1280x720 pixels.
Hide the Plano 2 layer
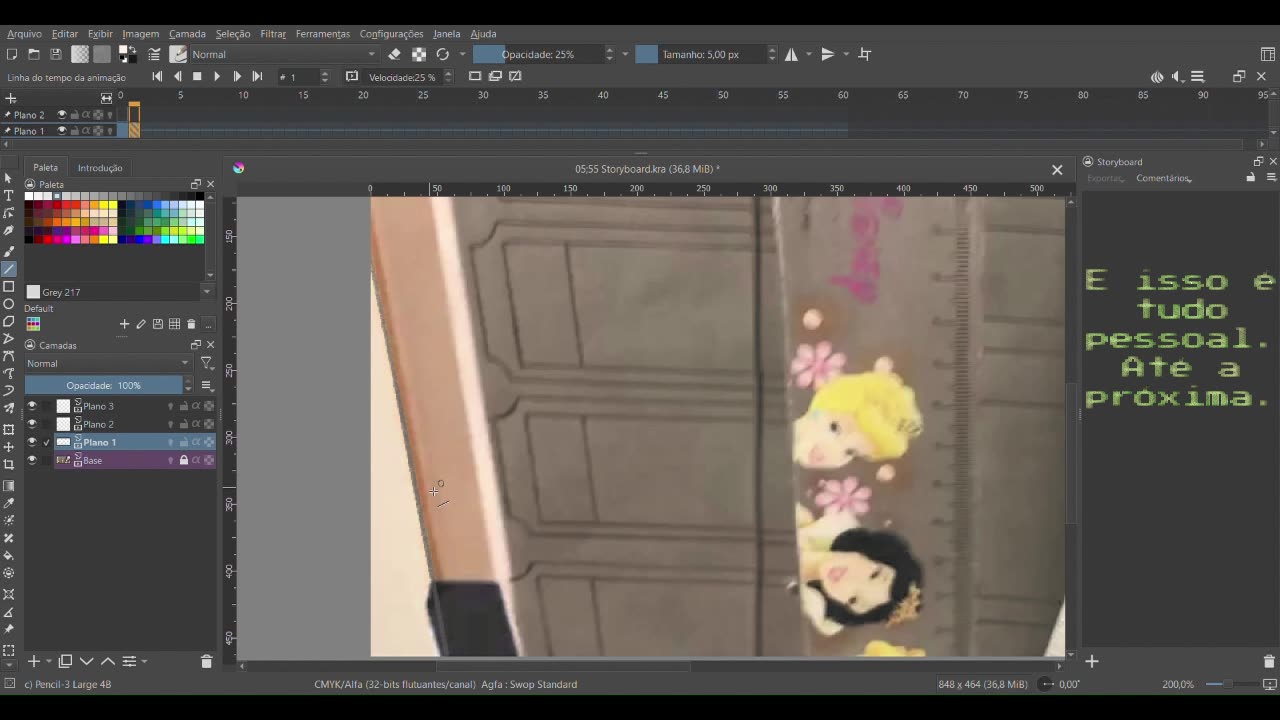point(32,424)
